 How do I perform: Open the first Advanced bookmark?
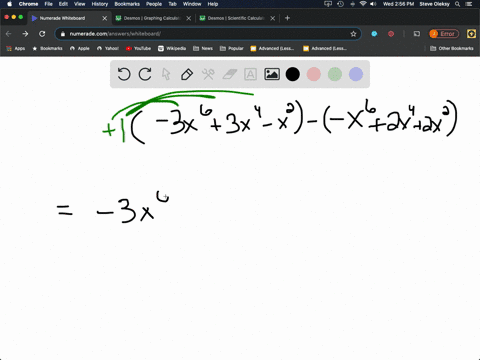tap(272, 48)
